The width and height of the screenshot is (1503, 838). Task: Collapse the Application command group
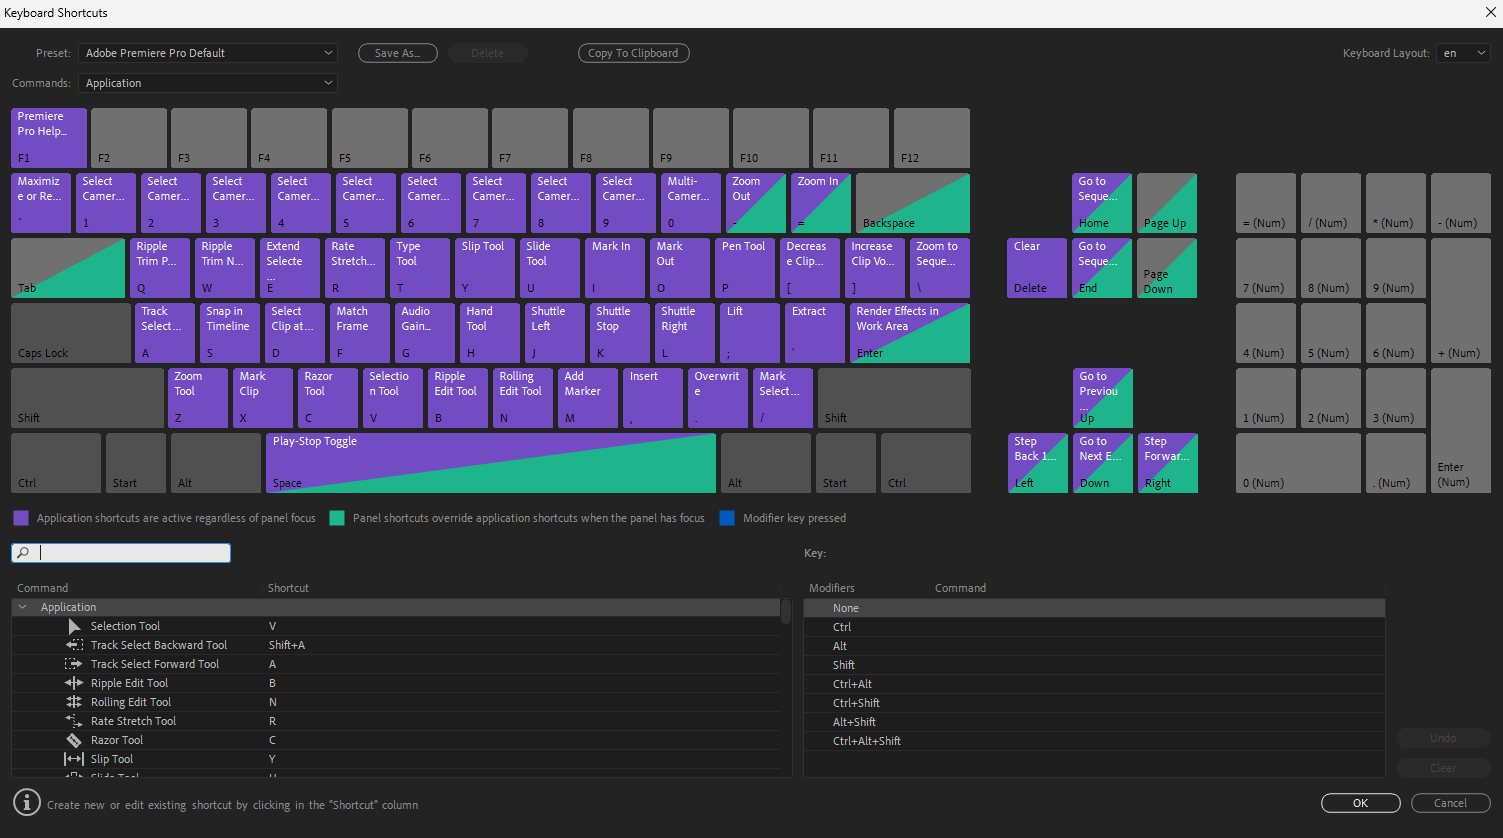click(x=23, y=607)
